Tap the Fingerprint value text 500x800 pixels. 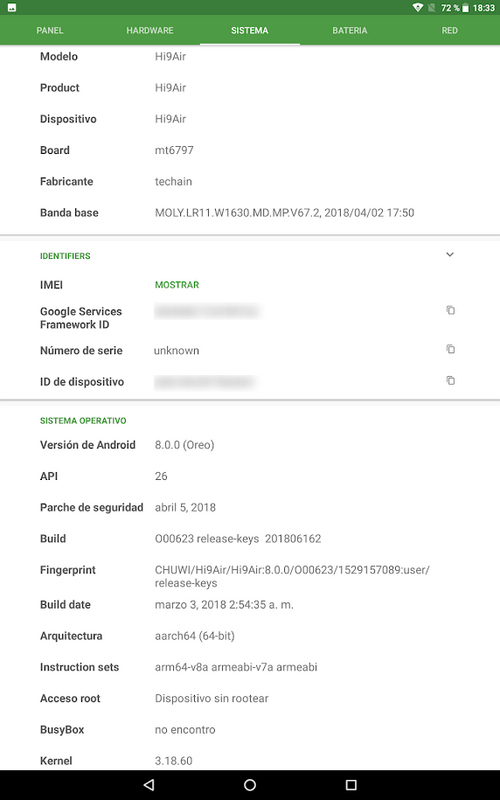click(x=292, y=577)
